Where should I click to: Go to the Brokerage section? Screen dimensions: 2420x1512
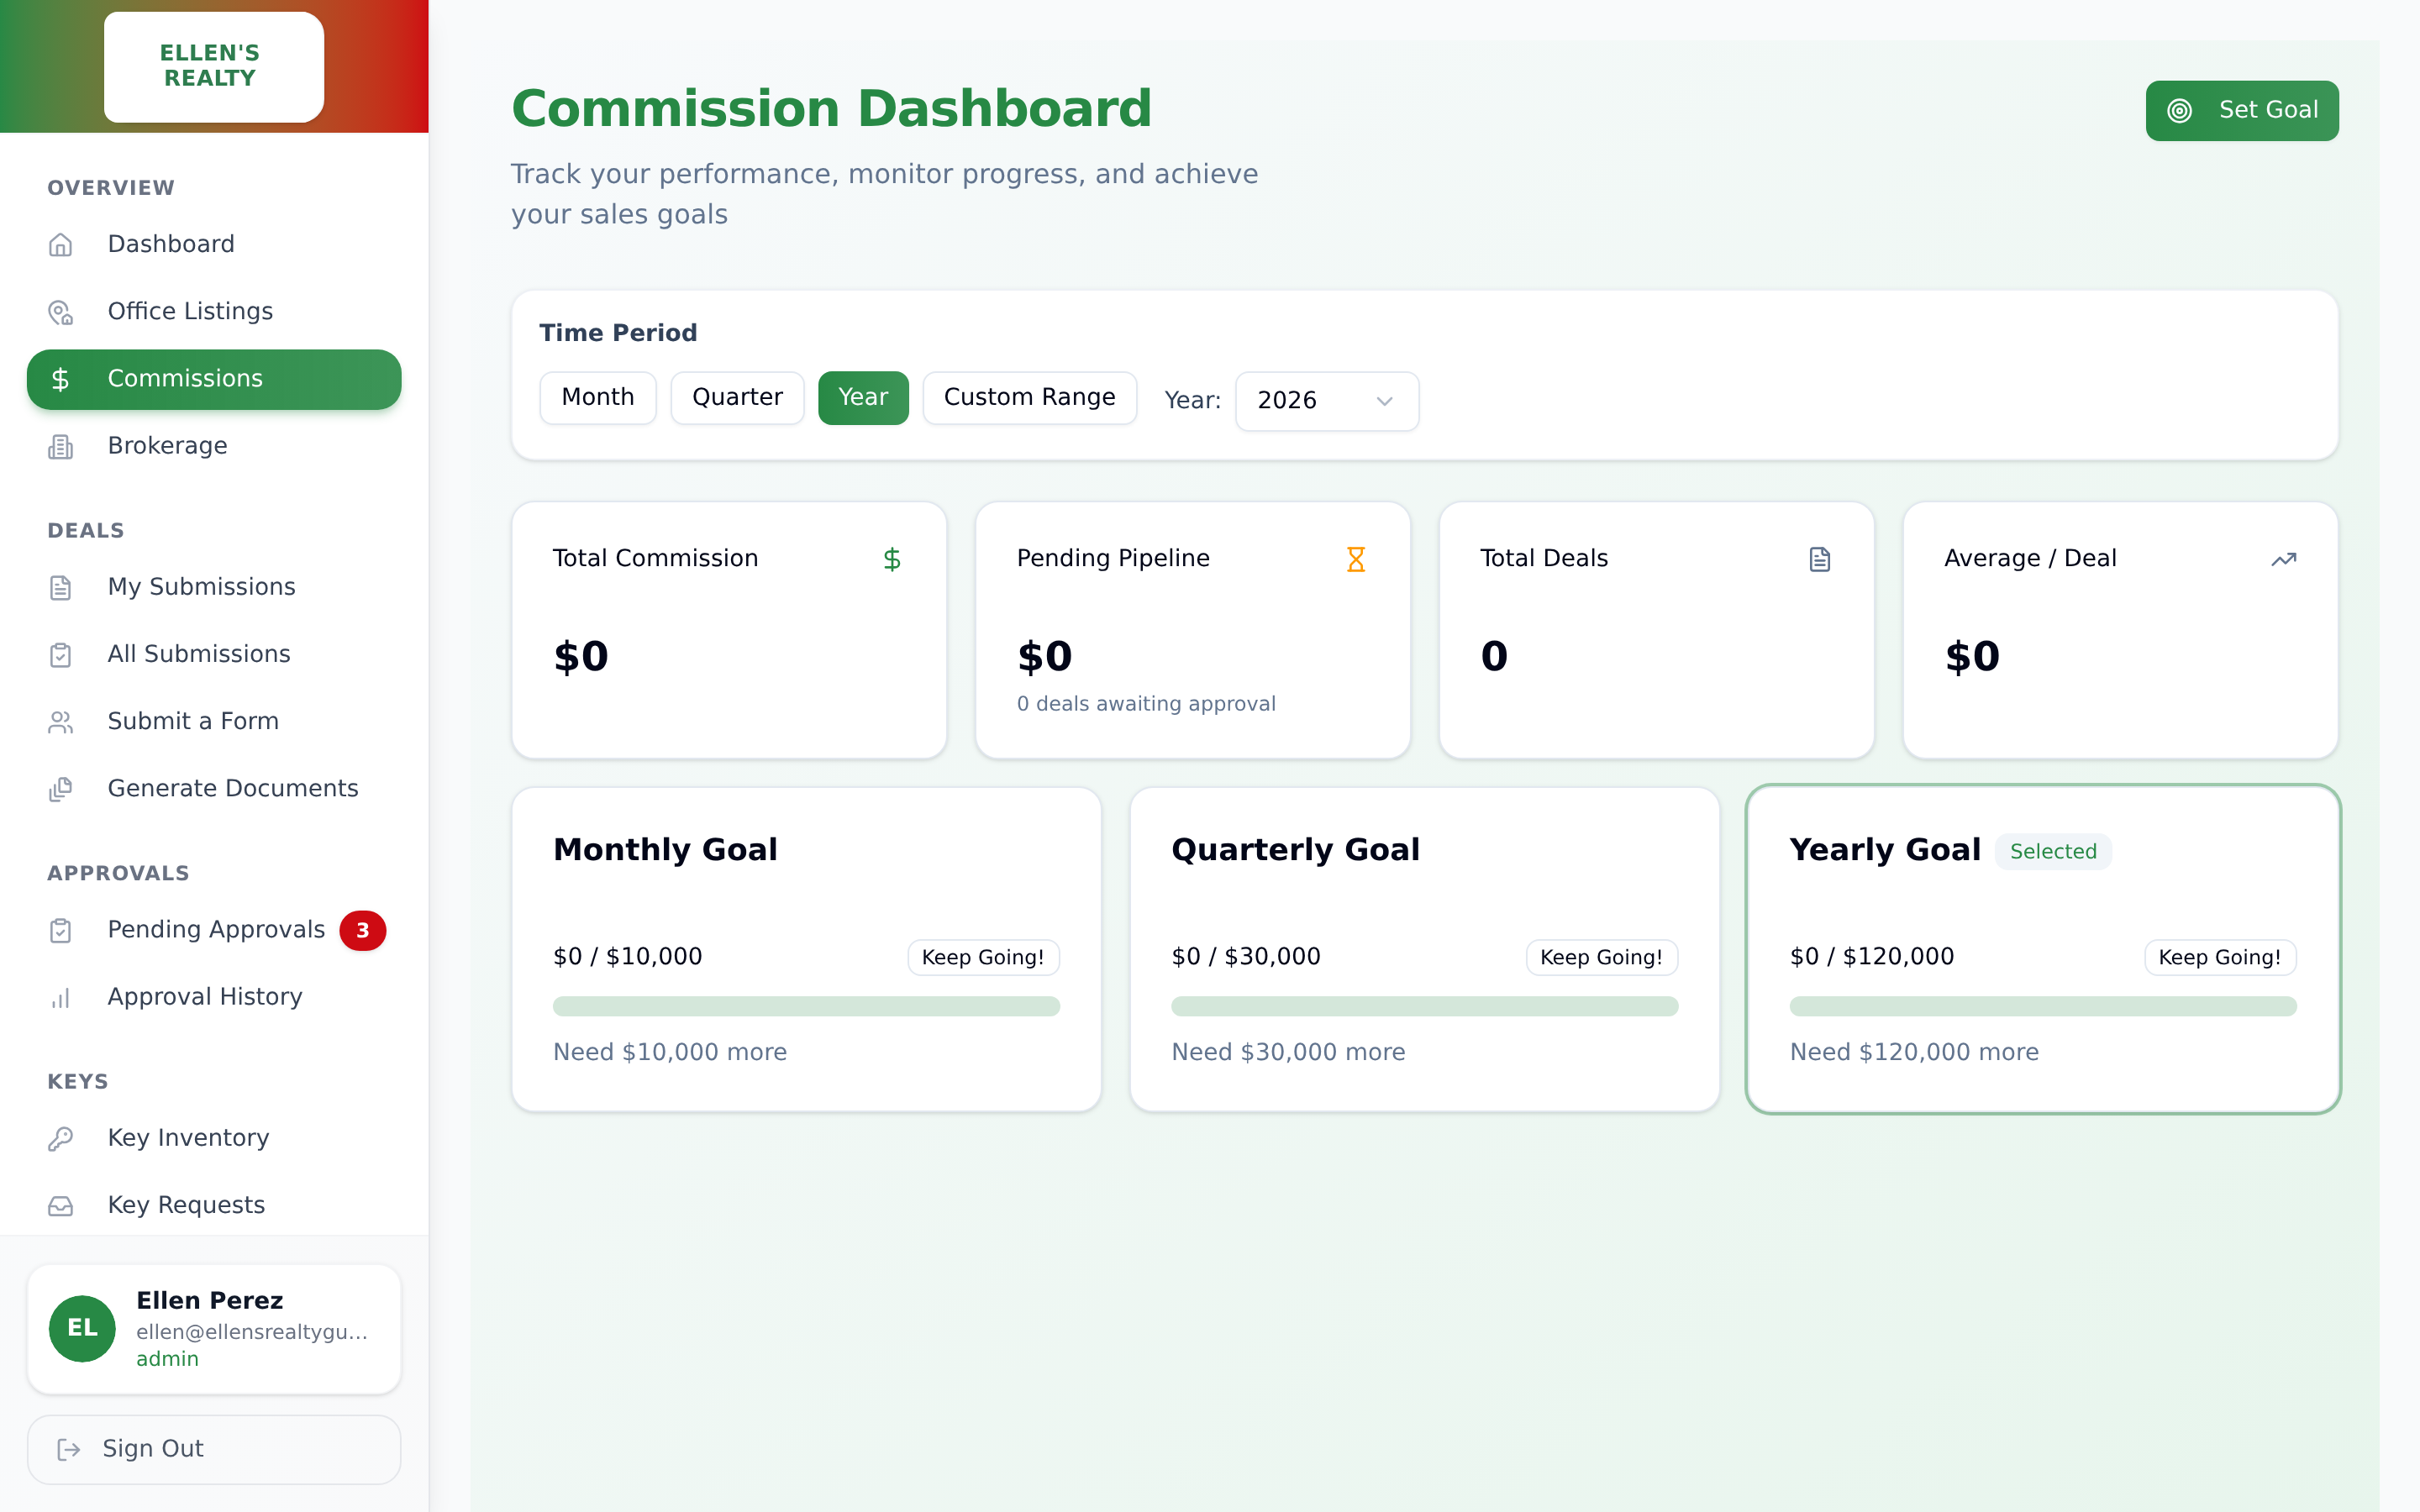[x=214, y=445]
